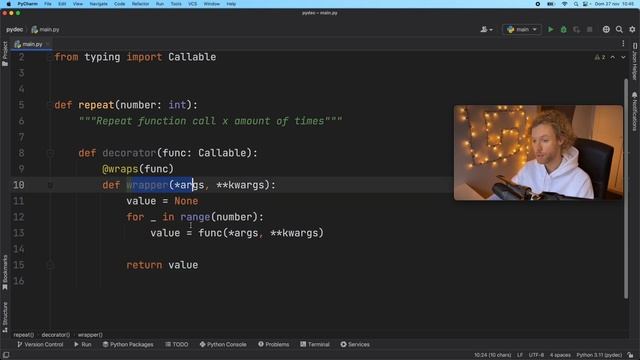Click the read-only lock icon in status bar
This screenshot has width=640, height=360.
[x=631, y=355]
